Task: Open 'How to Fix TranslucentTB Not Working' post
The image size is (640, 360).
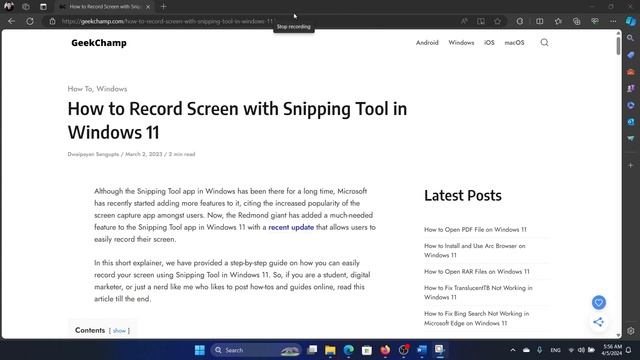Action: pos(478,292)
